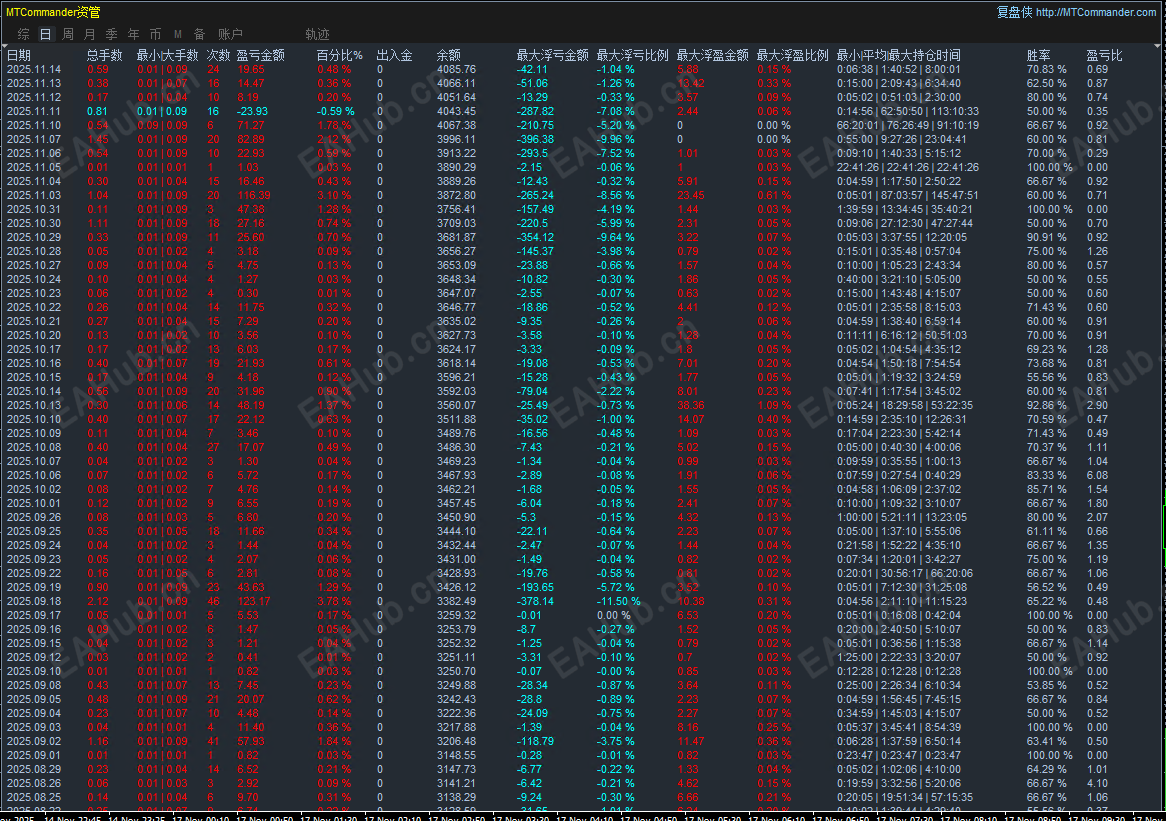Click profit amount 116.39
This screenshot has height=821, width=1166.
coord(254,195)
